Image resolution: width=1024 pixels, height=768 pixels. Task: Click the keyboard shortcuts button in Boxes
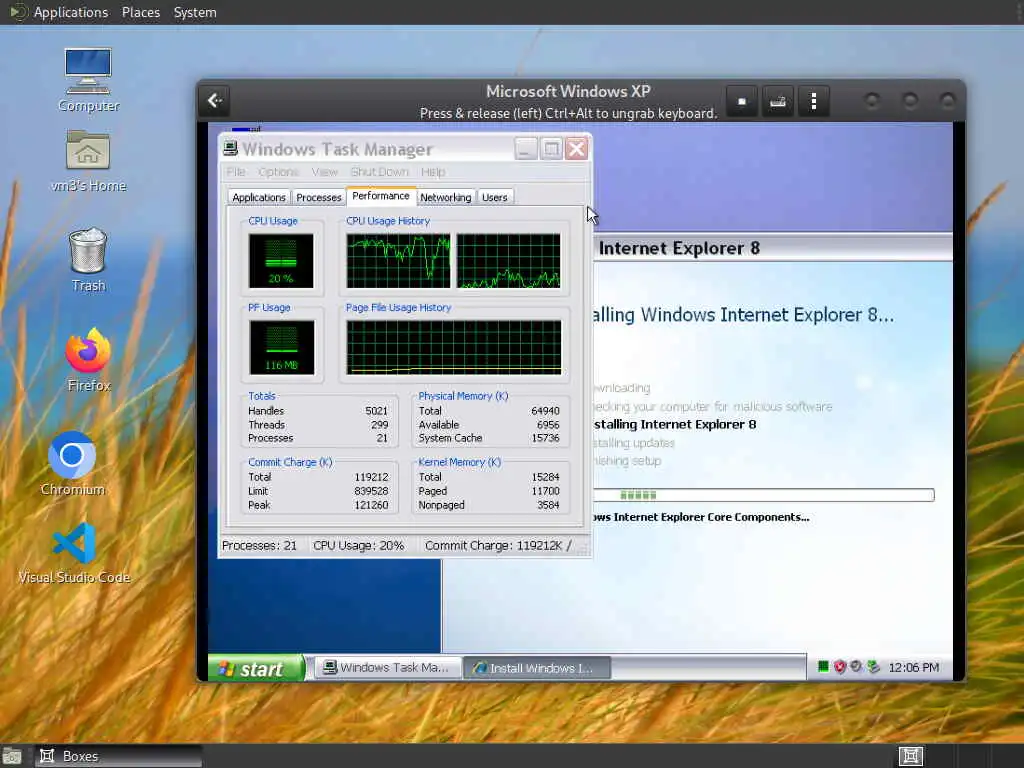777,101
